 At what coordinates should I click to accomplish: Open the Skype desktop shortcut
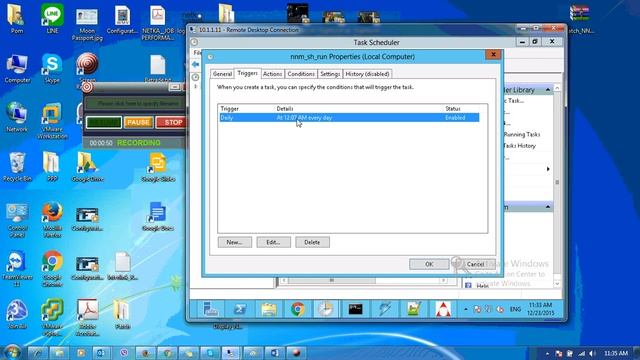coord(52,68)
